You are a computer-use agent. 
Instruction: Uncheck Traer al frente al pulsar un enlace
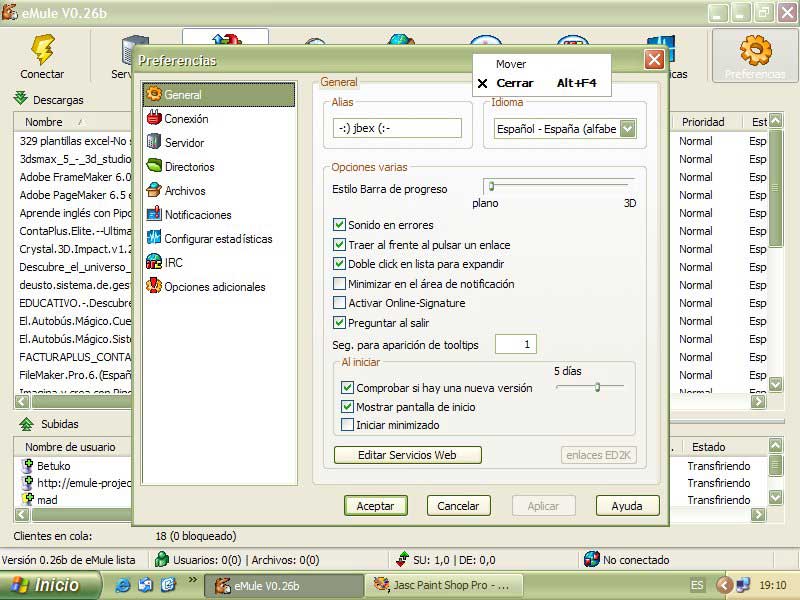(339, 244)
